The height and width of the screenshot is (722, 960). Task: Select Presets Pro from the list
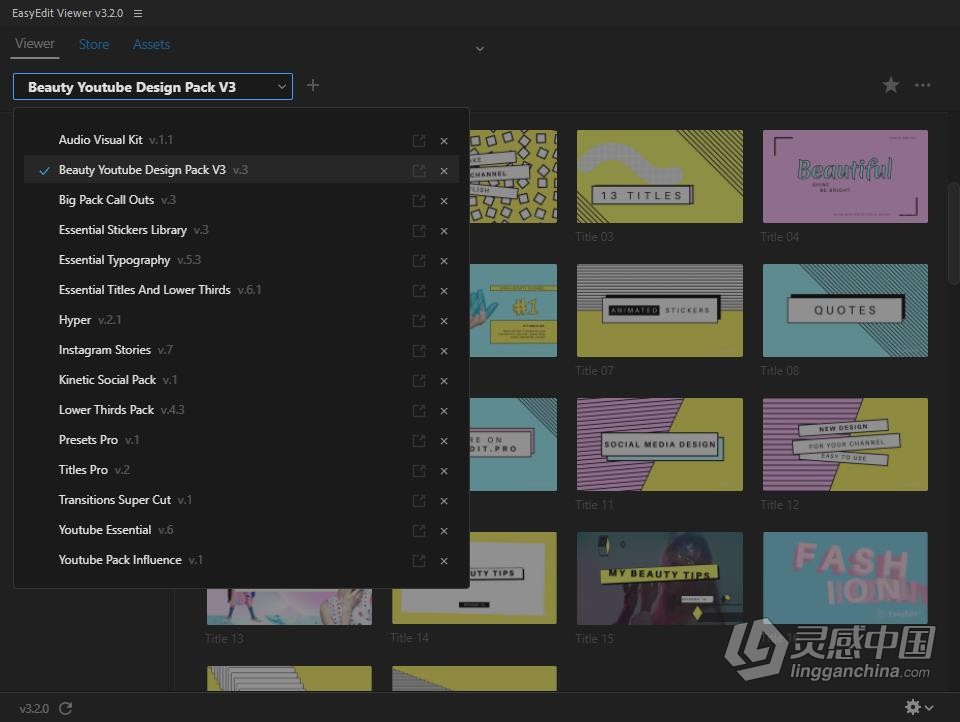coord(241,440)
